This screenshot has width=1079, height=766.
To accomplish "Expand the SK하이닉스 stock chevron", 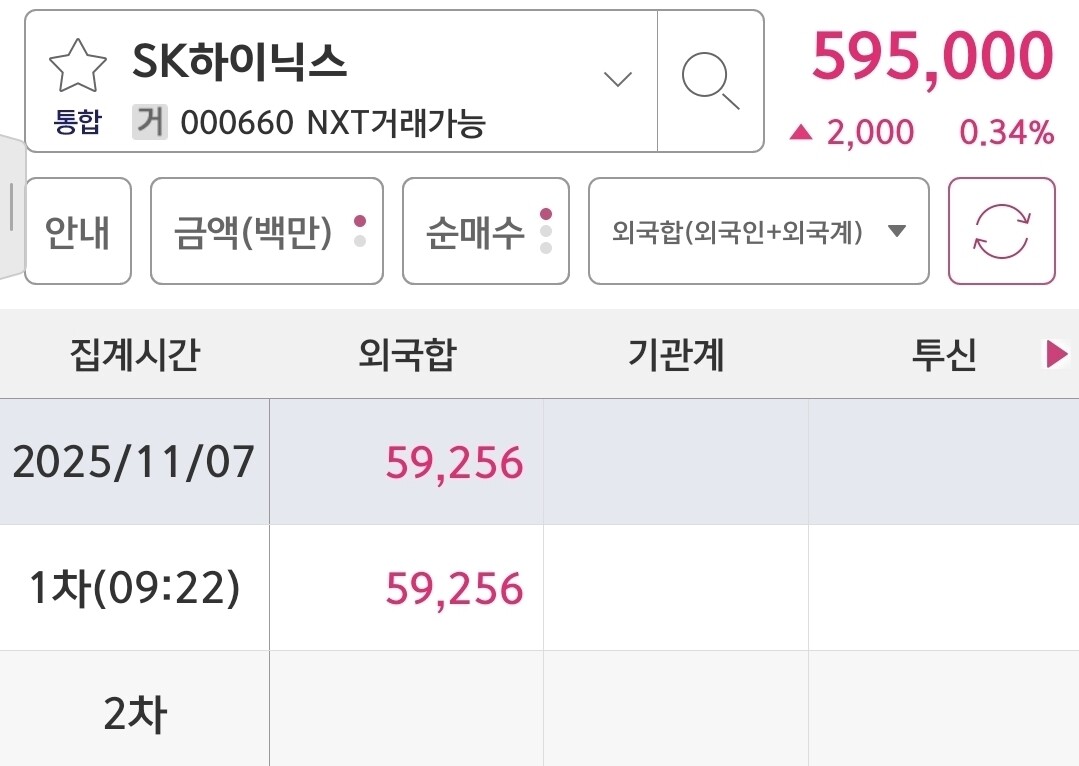I will click(x=619, y=79).
